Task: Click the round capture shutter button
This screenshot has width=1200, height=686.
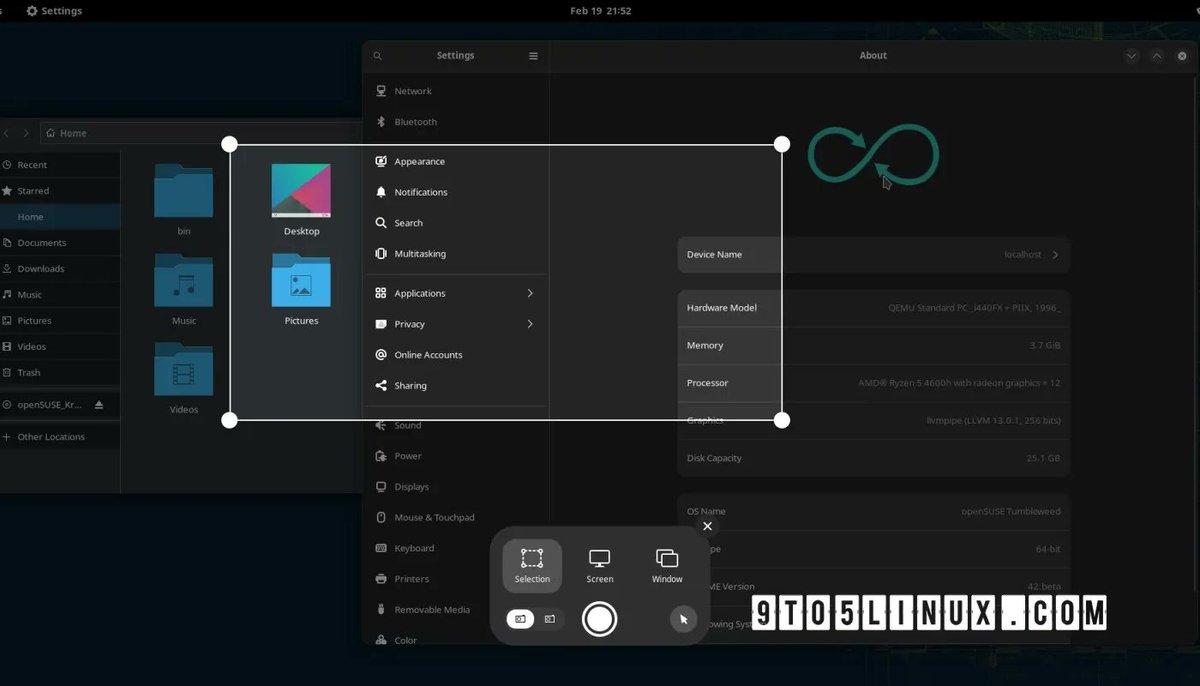Action: [599, 619]
